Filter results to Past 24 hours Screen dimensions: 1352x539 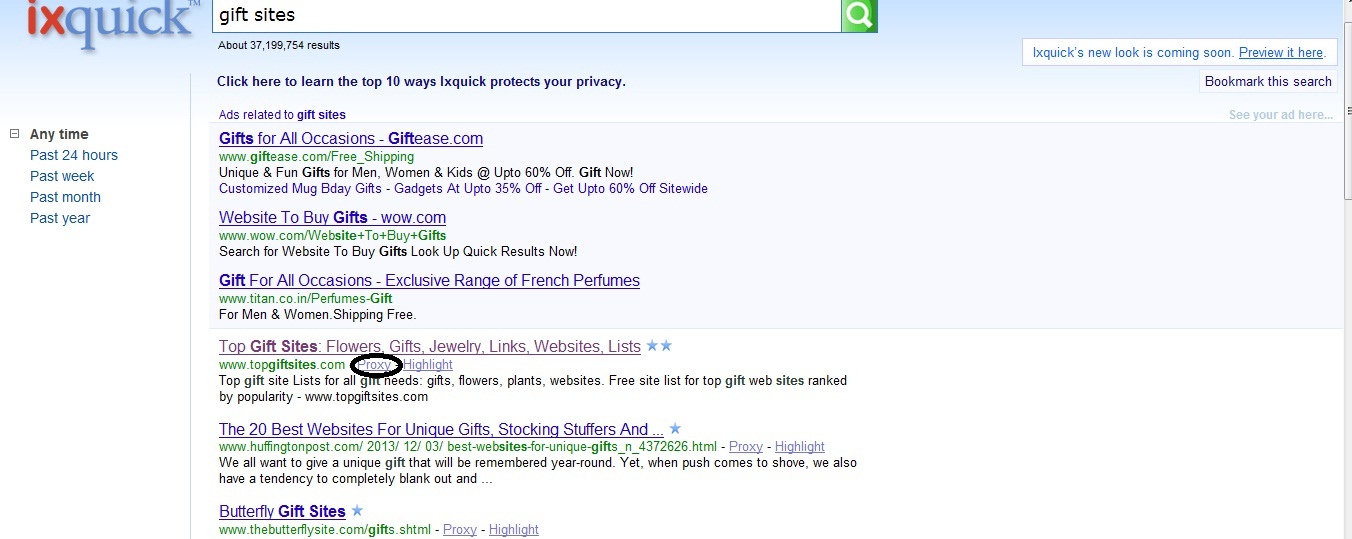74,155
